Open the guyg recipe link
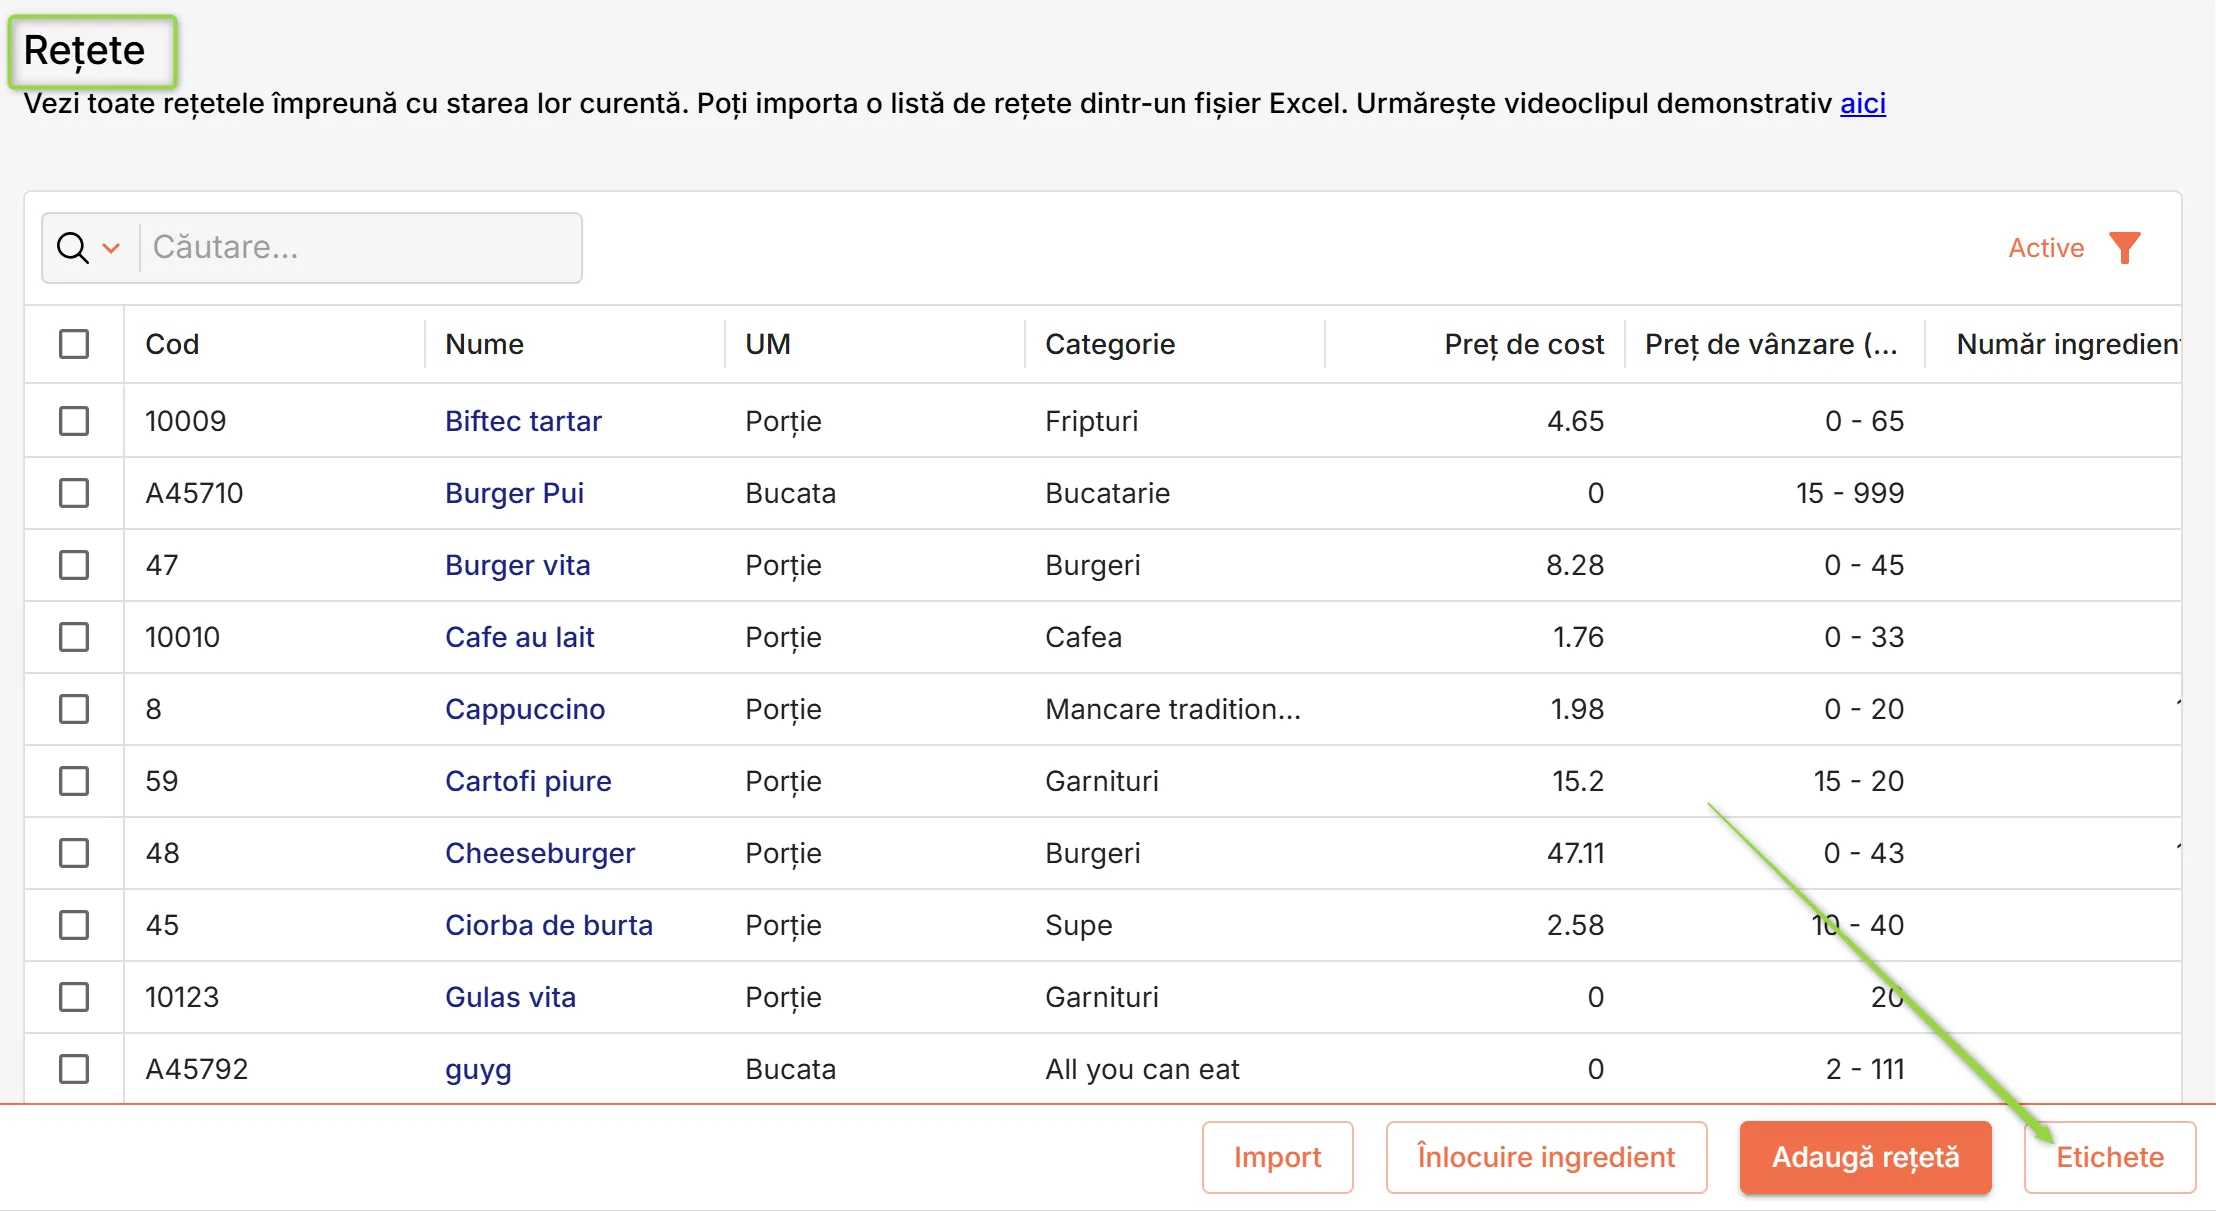The image size is (2216, 1211). coord(478,1069)
